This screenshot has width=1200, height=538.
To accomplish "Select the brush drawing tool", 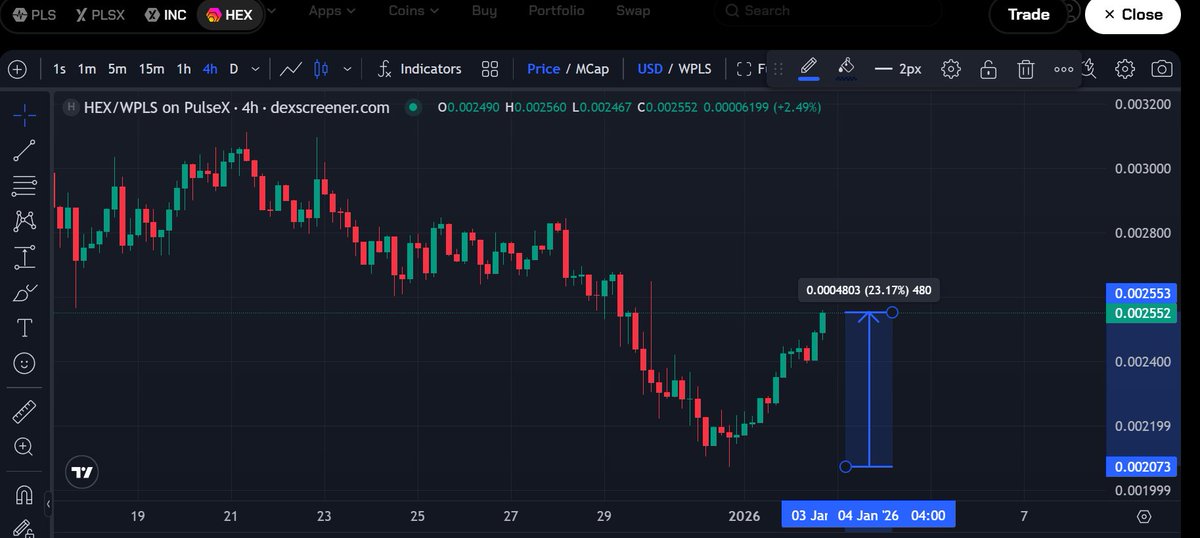I will tap(25, 293).
